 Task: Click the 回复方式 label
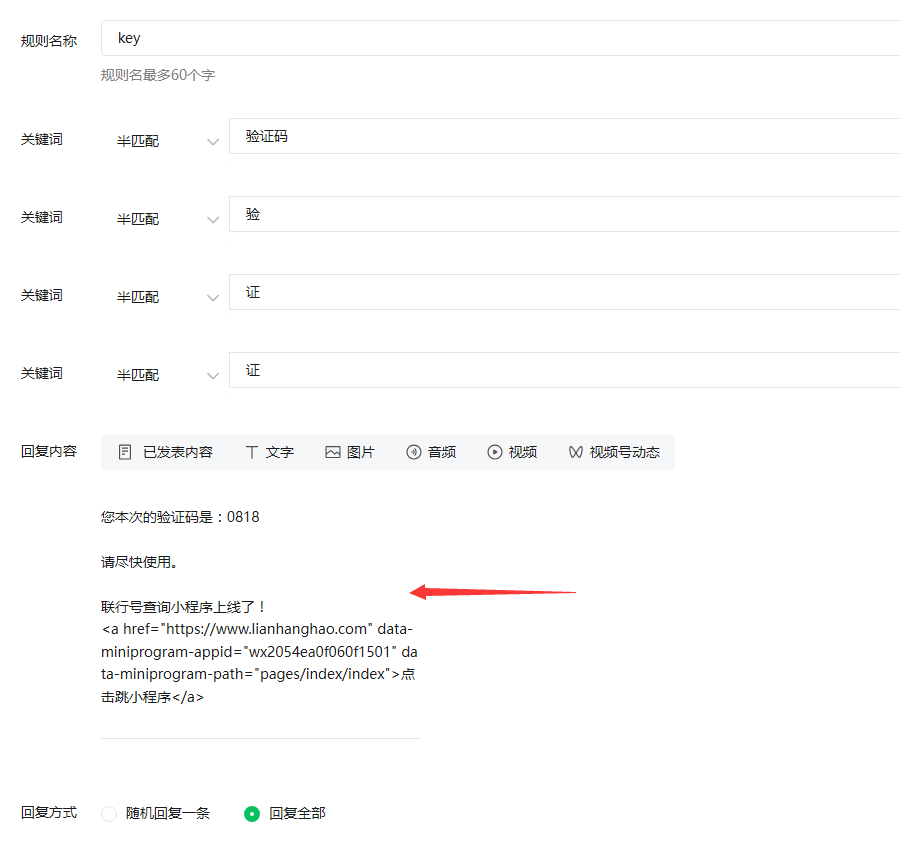click(x=49, y=813)
